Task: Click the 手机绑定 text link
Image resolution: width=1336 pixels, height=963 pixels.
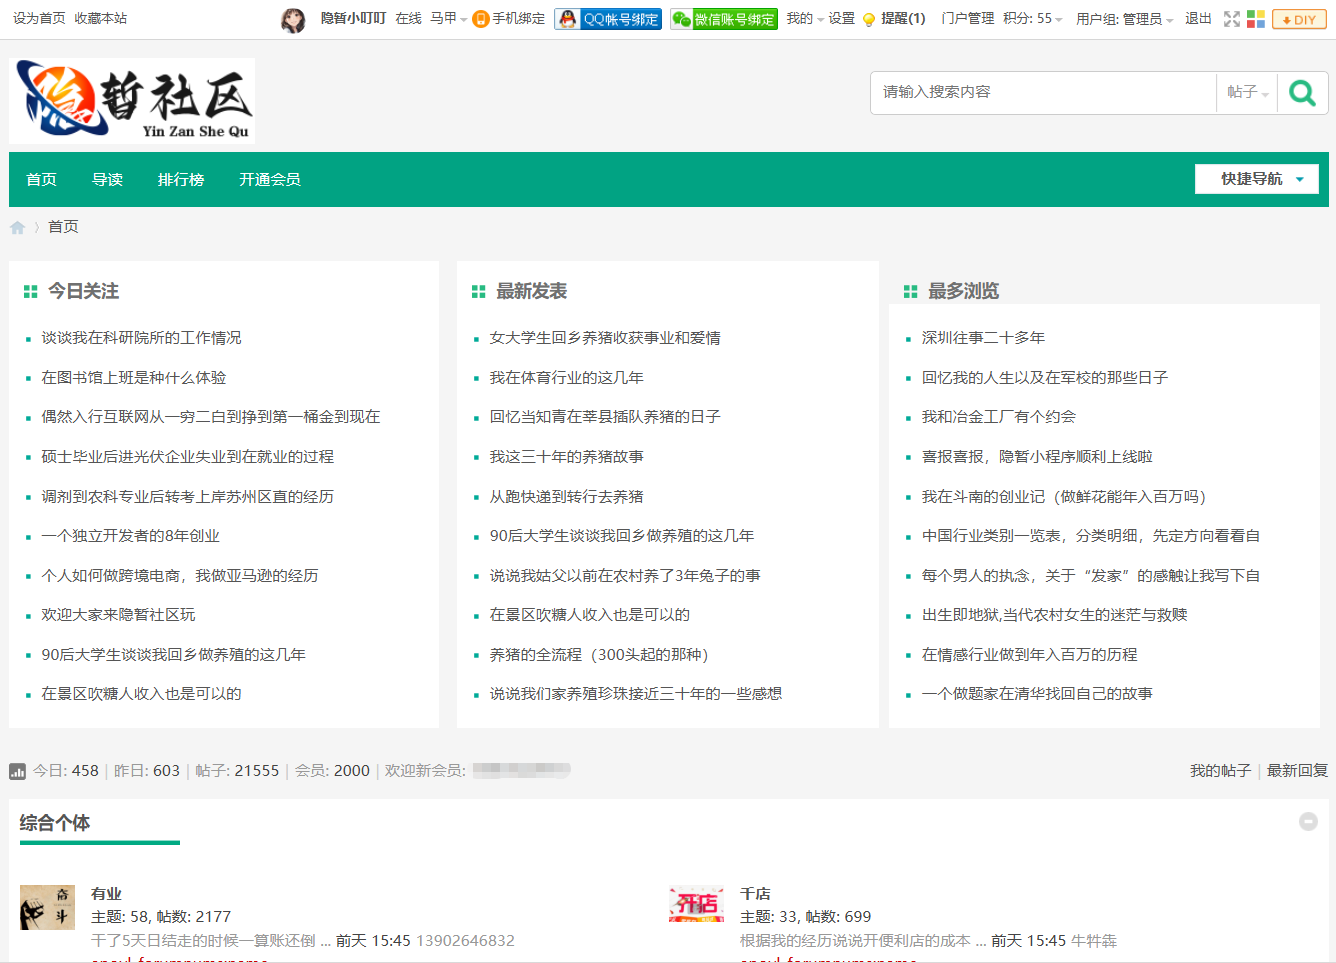Action: pos(518,19)
